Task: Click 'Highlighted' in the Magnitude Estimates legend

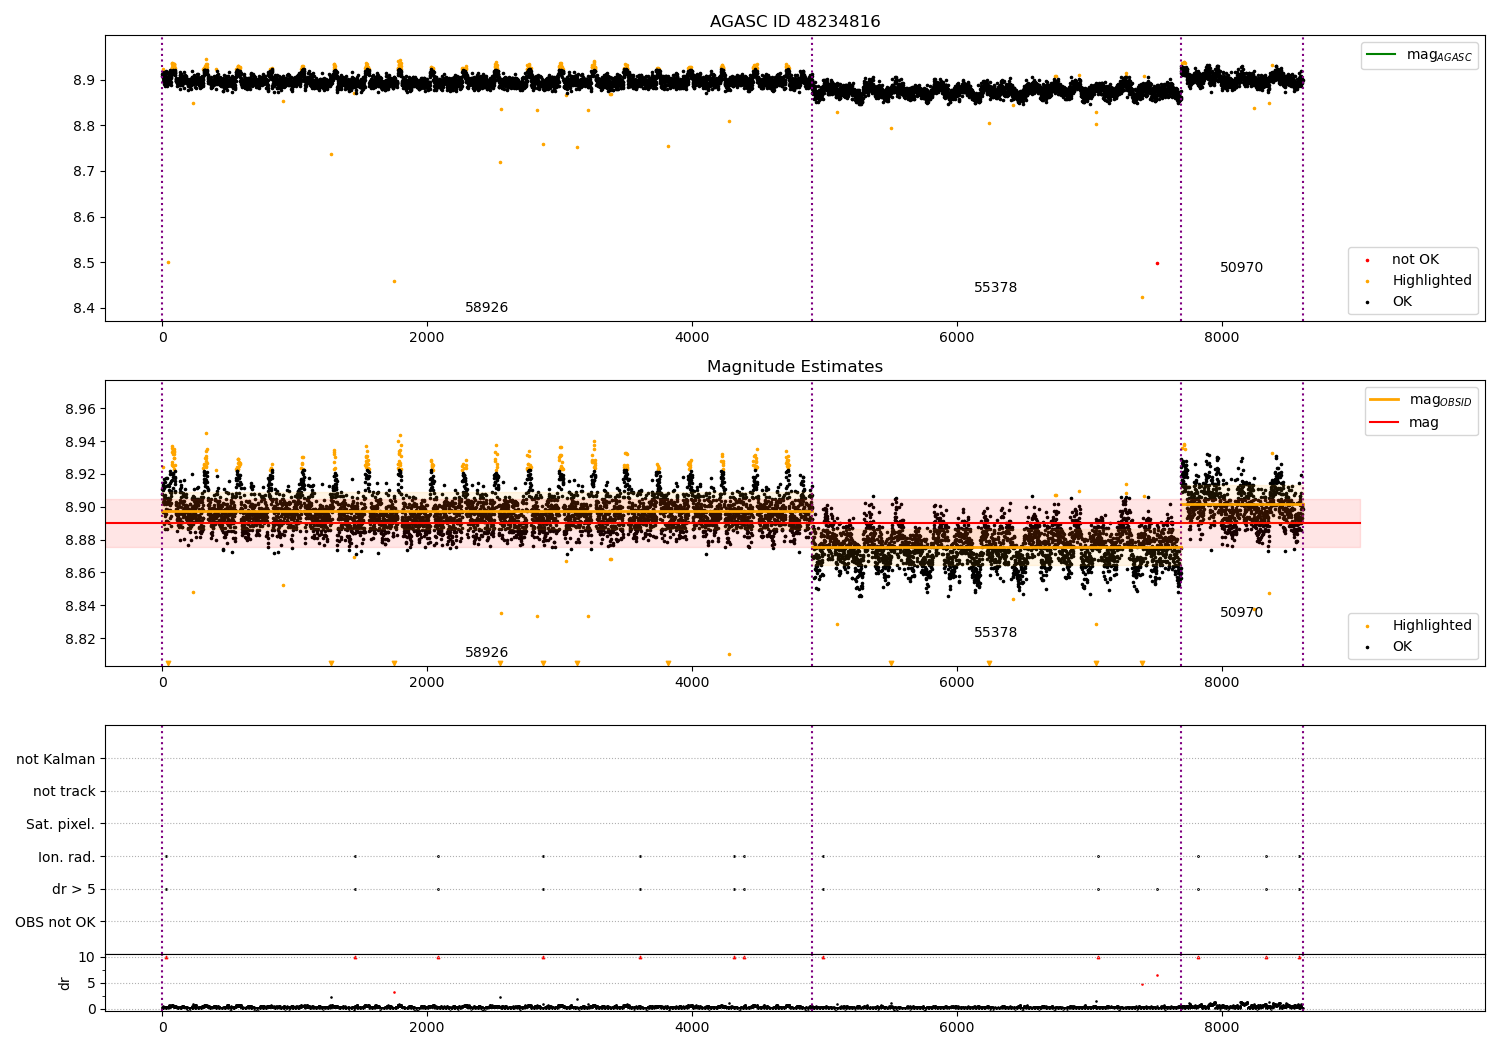Action: click(x=1432, y=625)
